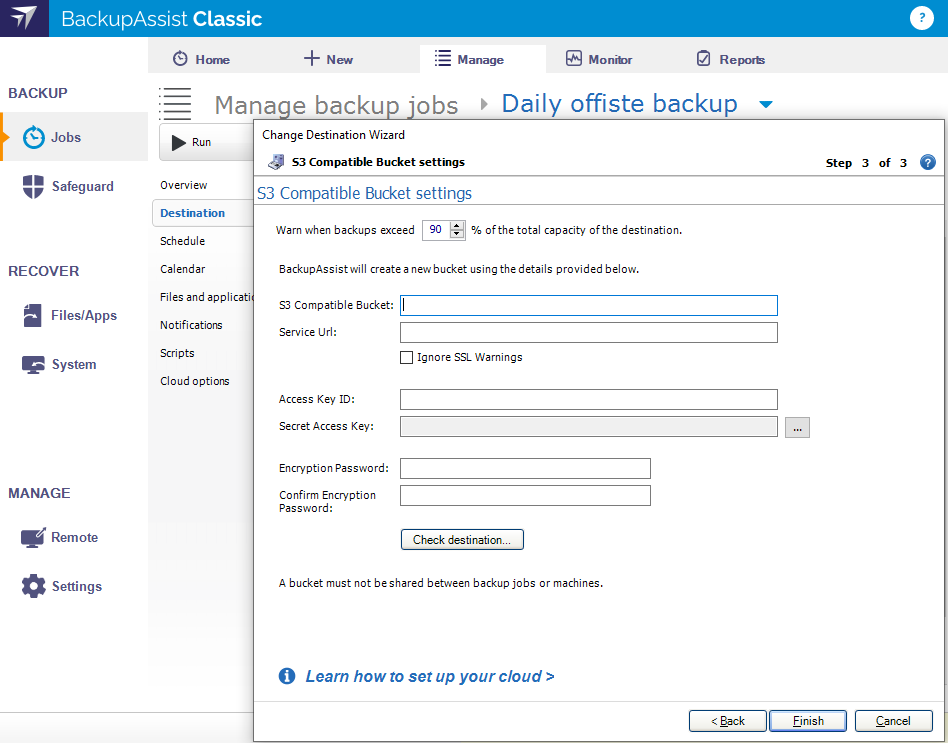Select Notifications from the job settings list
The image size is (948, 743).
click(x=191, y=325)
